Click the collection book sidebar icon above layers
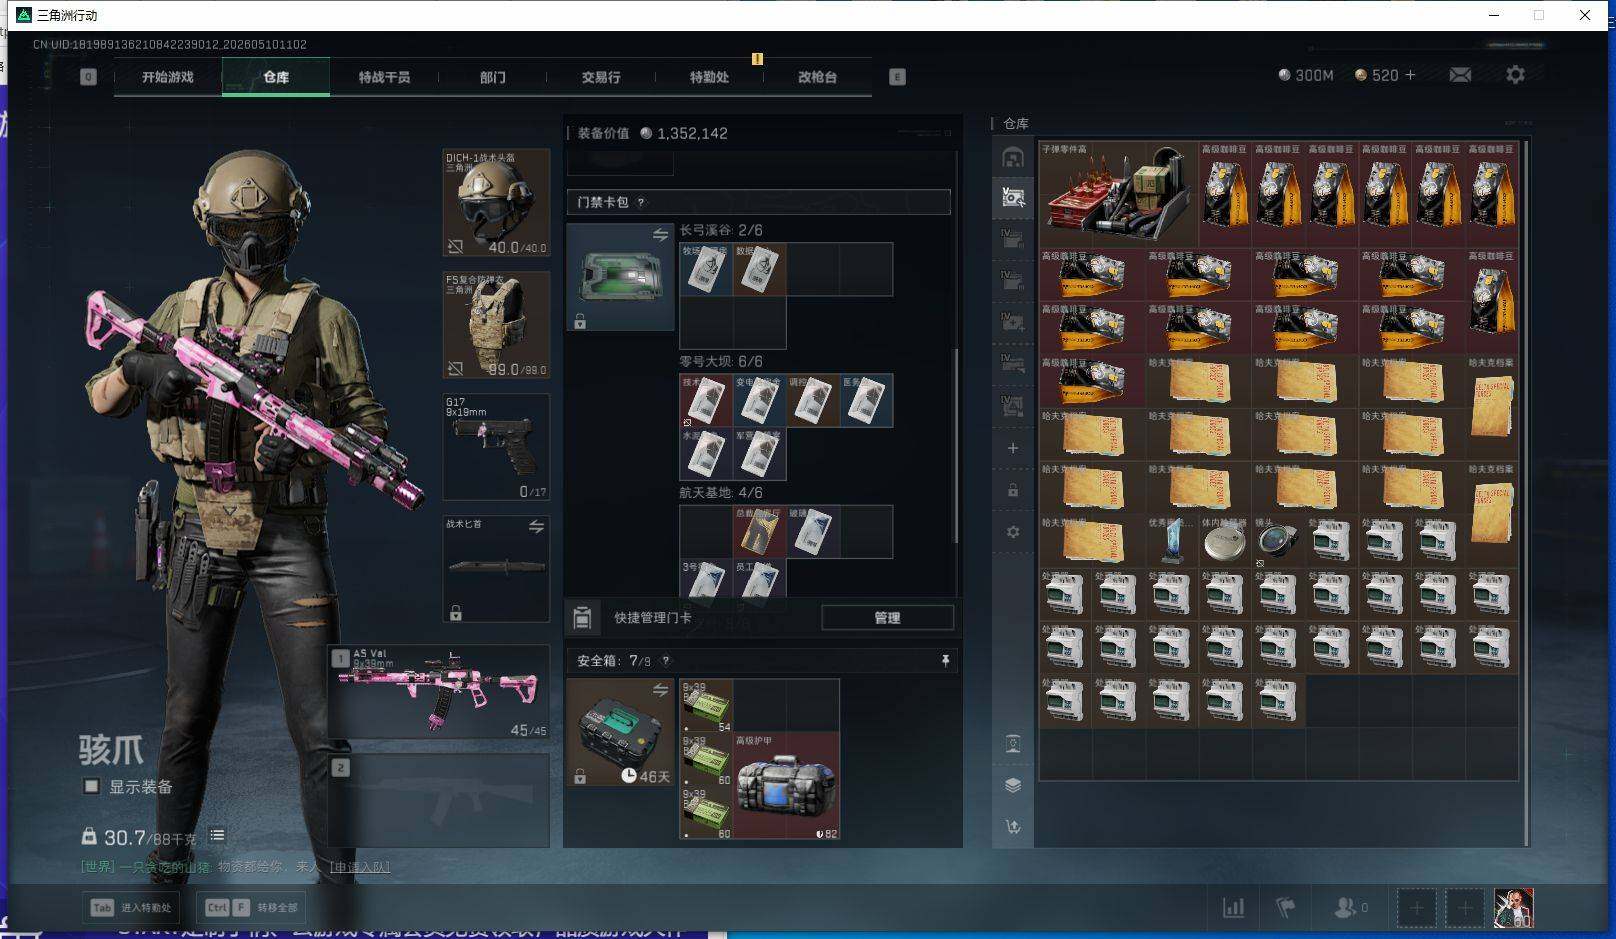The image size is (1616, 939). coord(1013,743)
